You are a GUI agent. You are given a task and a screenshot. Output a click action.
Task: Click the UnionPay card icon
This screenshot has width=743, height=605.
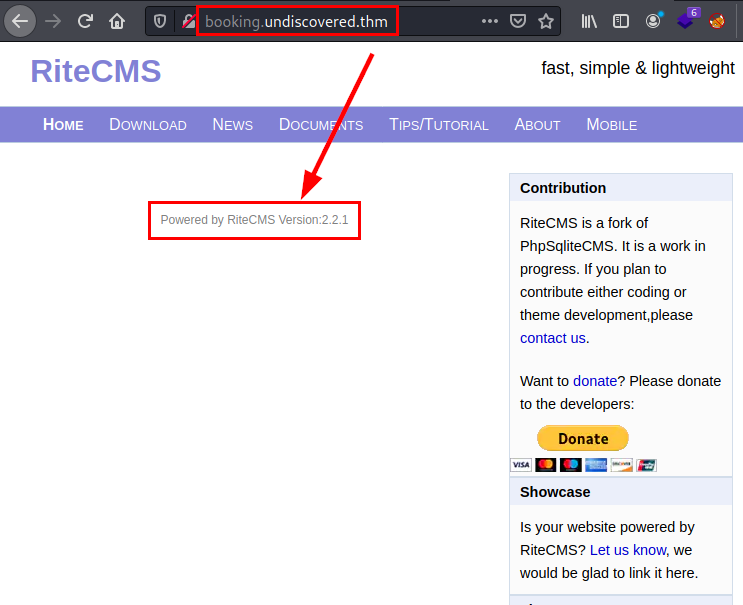646,465
